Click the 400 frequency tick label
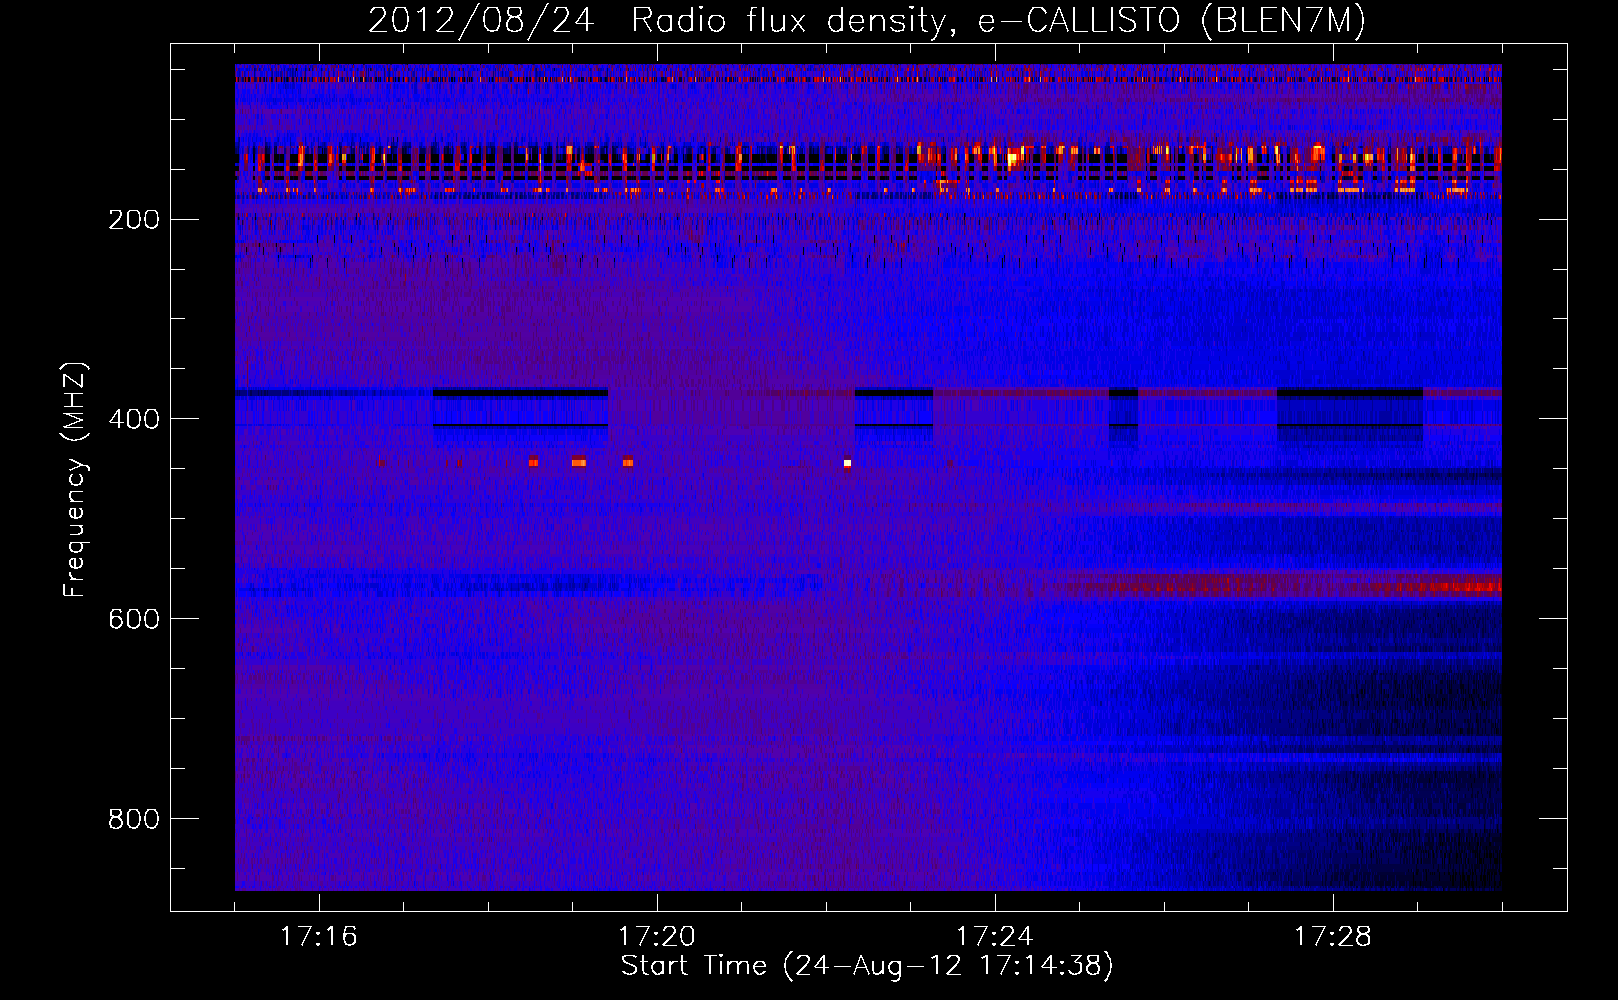 click(134, 419)
